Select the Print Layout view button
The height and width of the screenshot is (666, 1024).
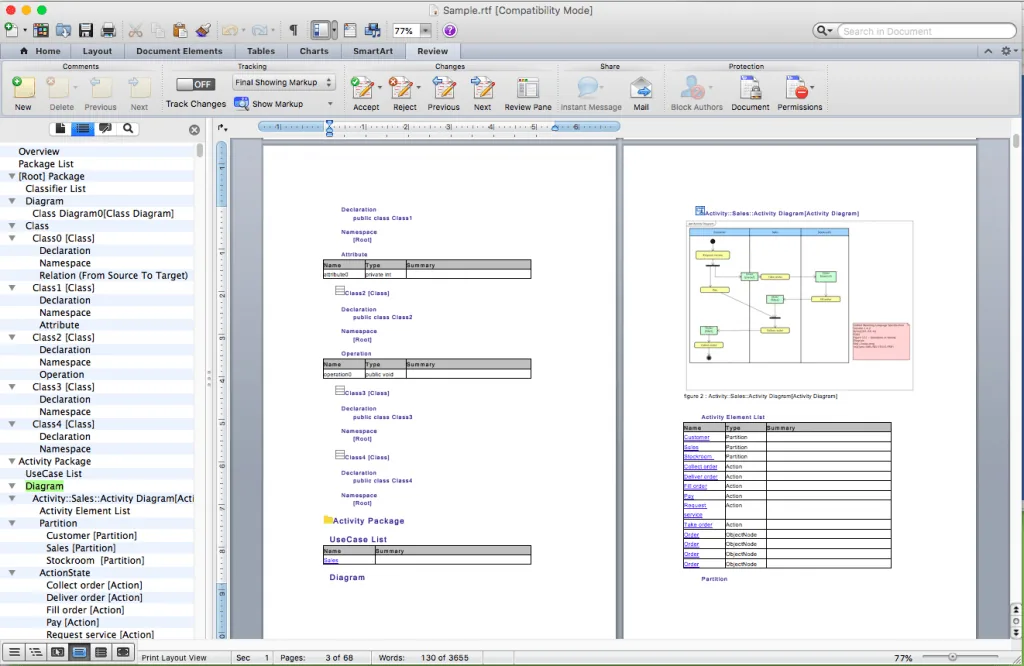click(79, 652)
